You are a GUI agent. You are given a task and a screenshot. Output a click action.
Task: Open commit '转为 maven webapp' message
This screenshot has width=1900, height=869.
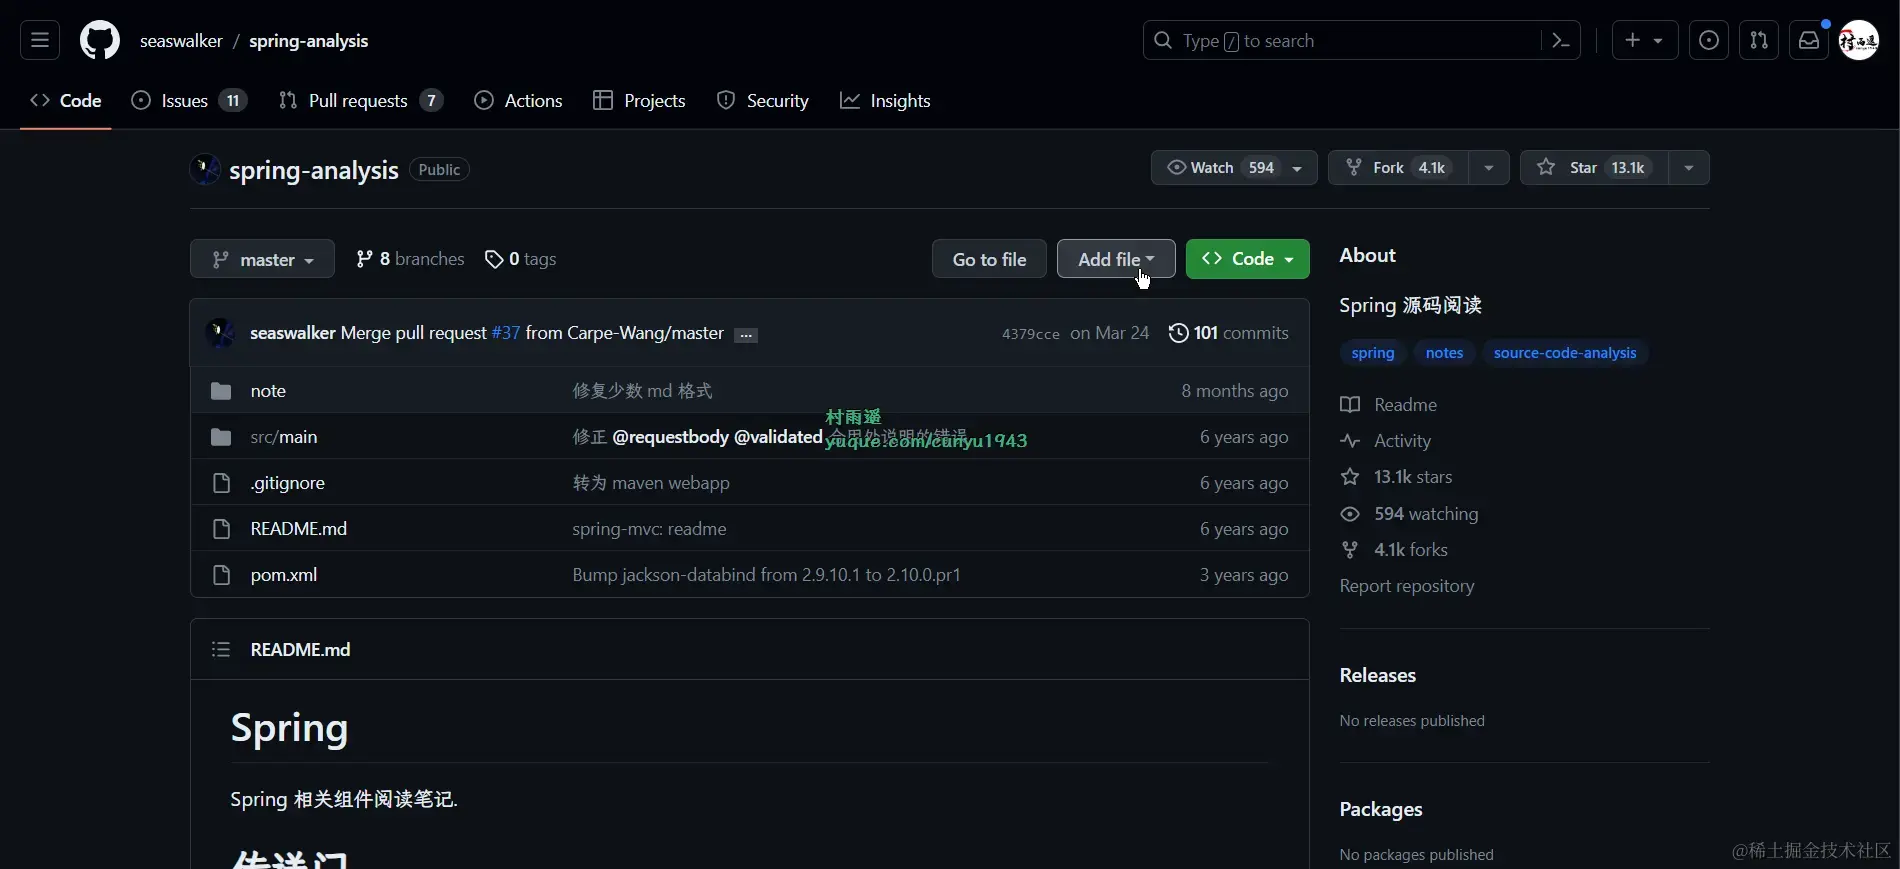651,483
